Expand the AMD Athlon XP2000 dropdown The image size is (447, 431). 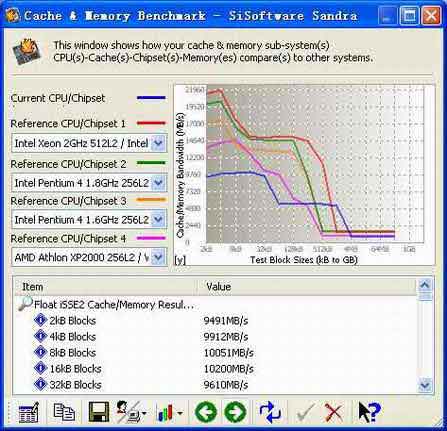(x=158, y=257)
